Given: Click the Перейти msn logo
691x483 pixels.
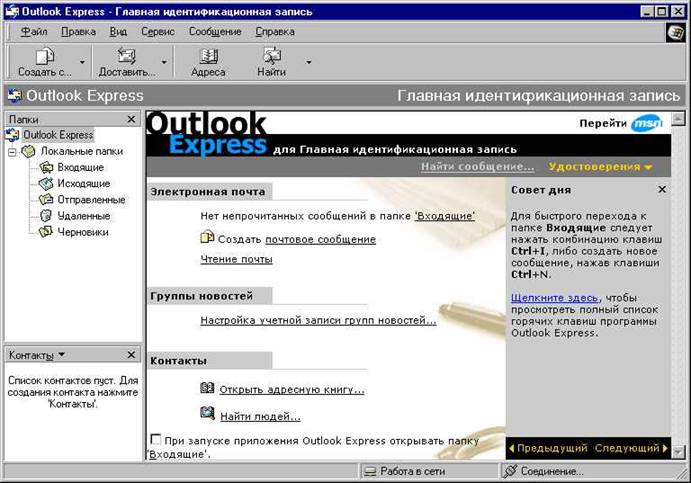Looking at the screenshot, I should 646,123.
